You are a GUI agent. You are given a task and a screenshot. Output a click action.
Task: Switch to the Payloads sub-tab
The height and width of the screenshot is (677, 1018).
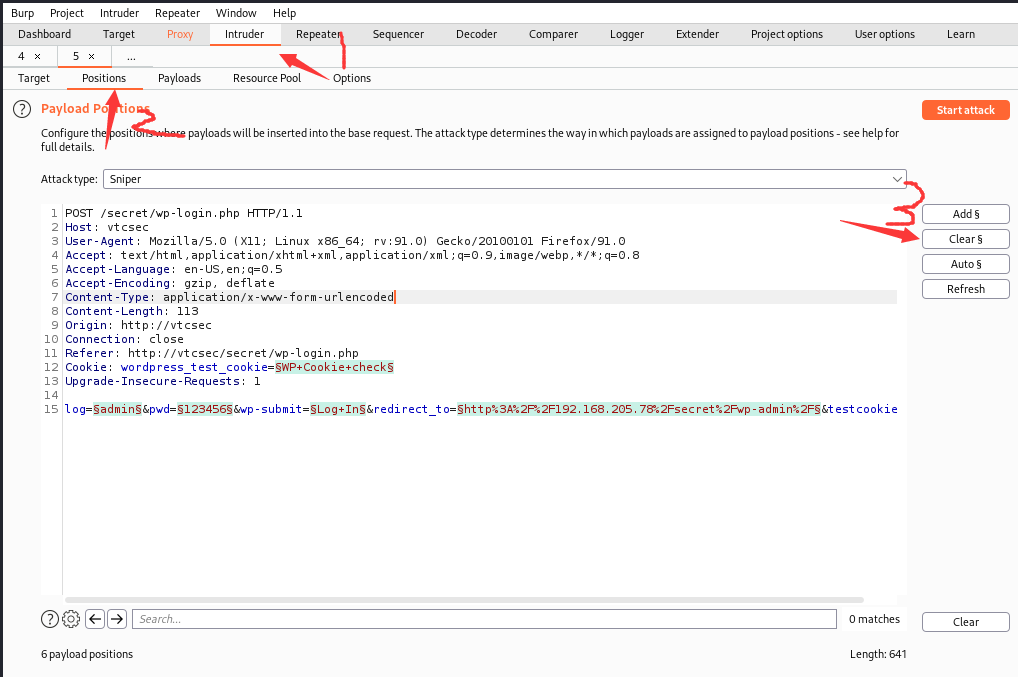pyautogui.click(x=179, y=79)
